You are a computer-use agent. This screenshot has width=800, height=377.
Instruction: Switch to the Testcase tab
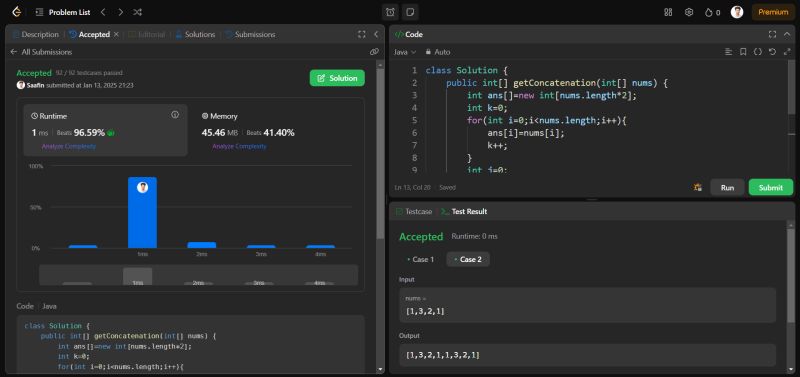[414, 211]
